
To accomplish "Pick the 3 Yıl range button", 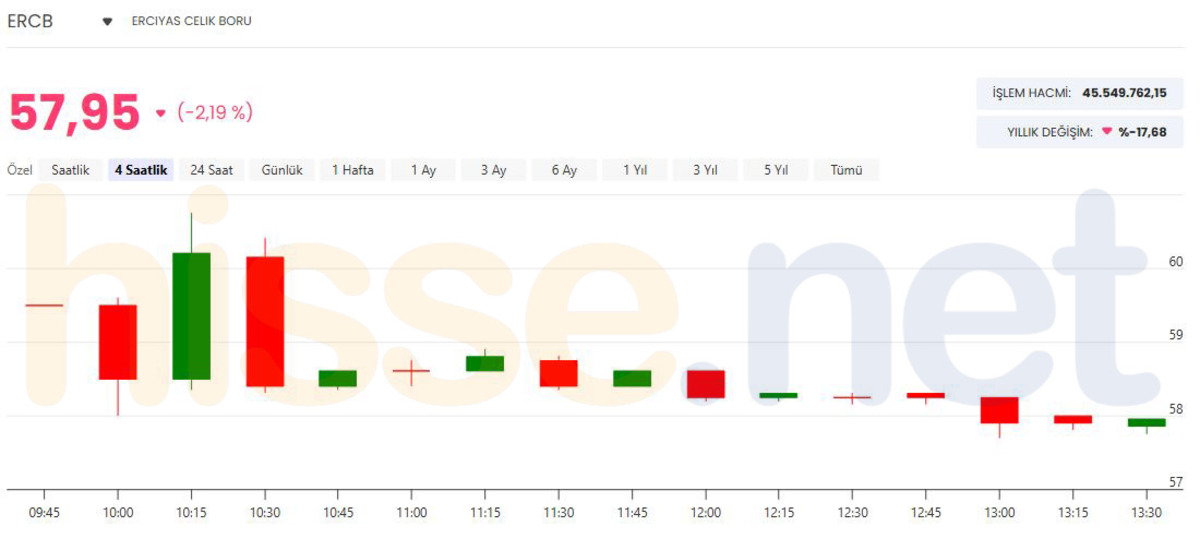I will point(705,170).
